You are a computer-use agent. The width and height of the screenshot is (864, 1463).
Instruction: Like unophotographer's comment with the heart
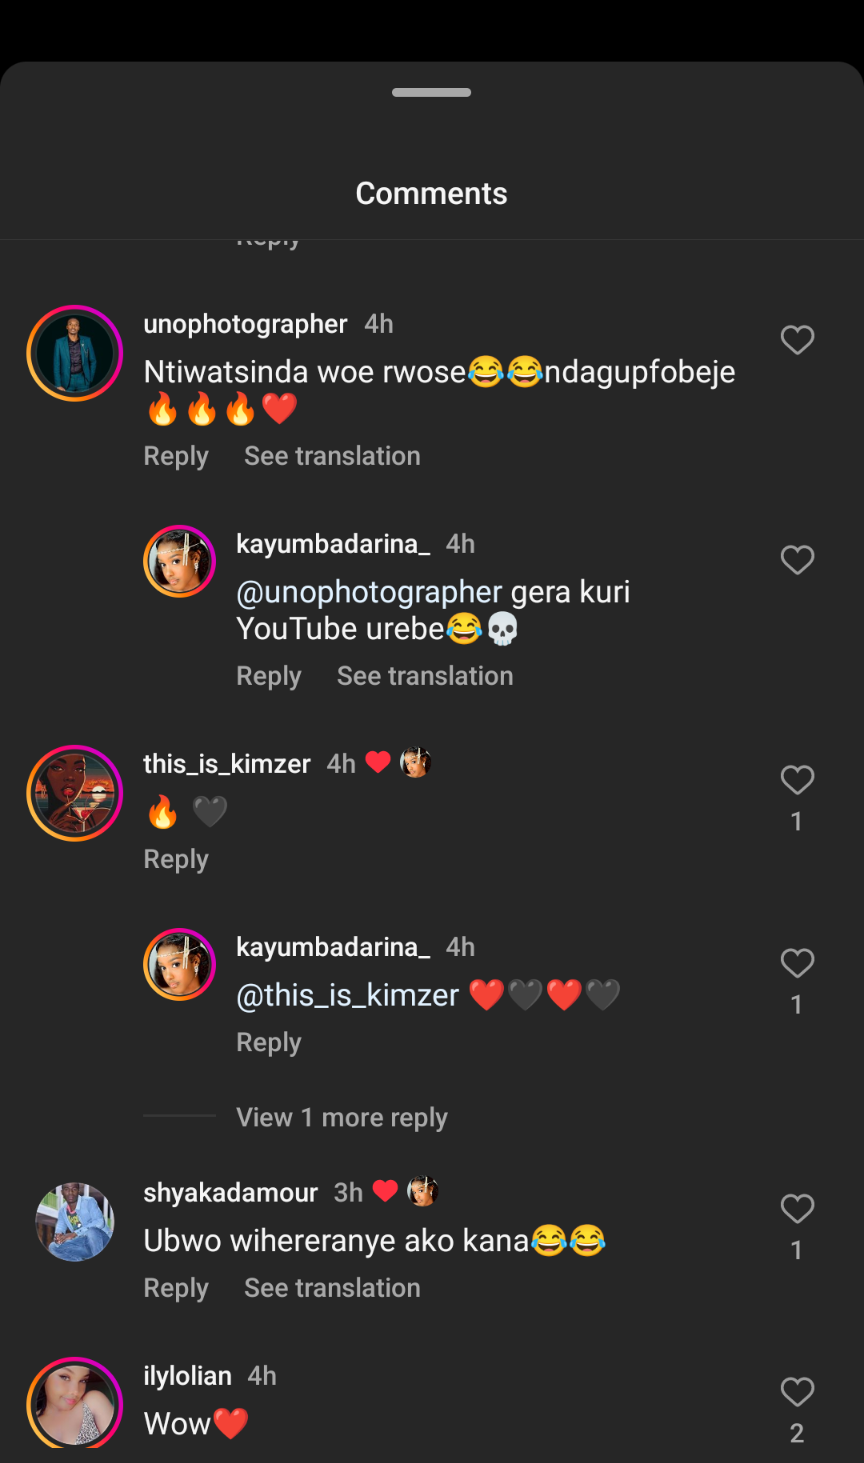(x=797, y=340)
